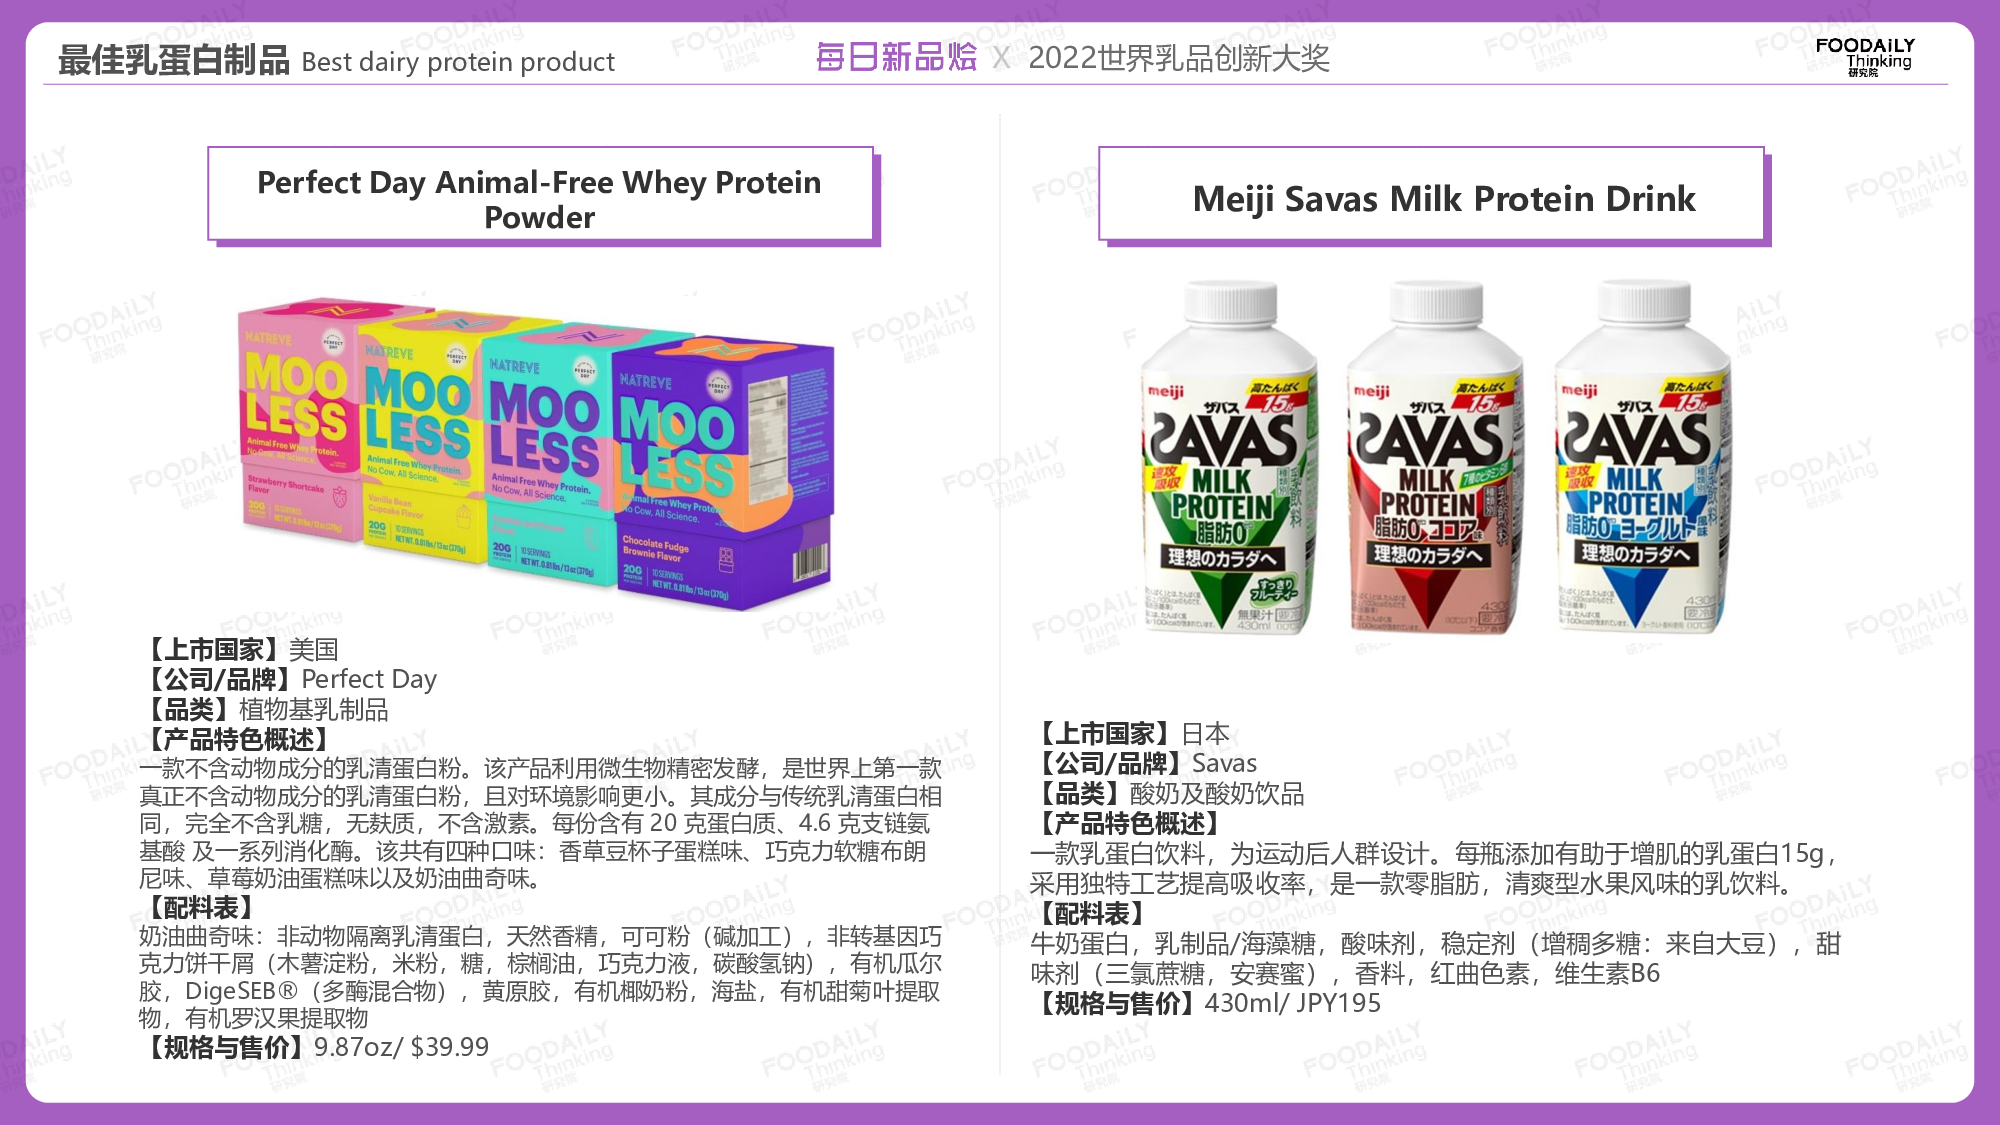Click the Perfect Day 配料表 label
Image resolution: width=2000 pixels, height=1125 pixels.
click(201, 907)
